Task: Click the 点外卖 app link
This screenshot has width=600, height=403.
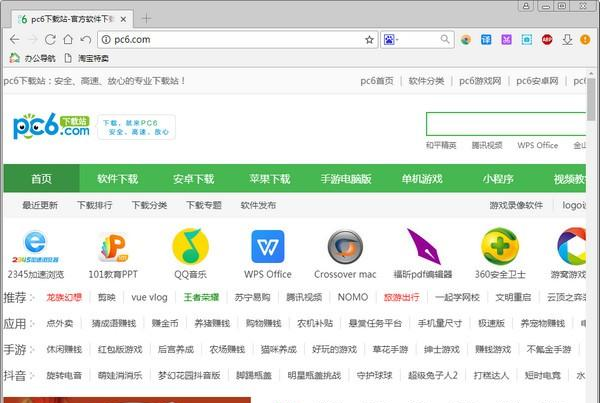Action: tap(59, 323)
